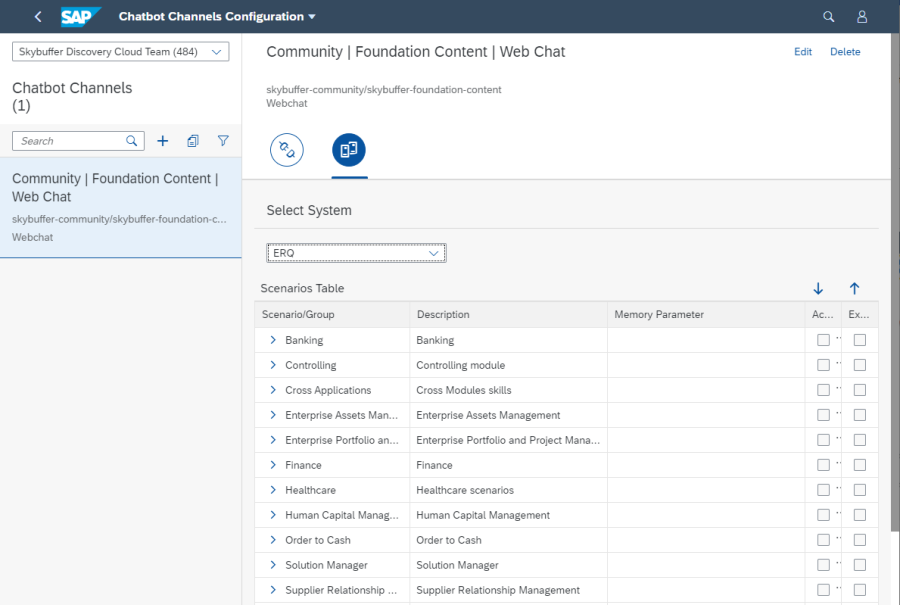Expand the Finance scenario group
Image resolution: width=900 pixels, height=605 pixels.
tap(273, 465)
